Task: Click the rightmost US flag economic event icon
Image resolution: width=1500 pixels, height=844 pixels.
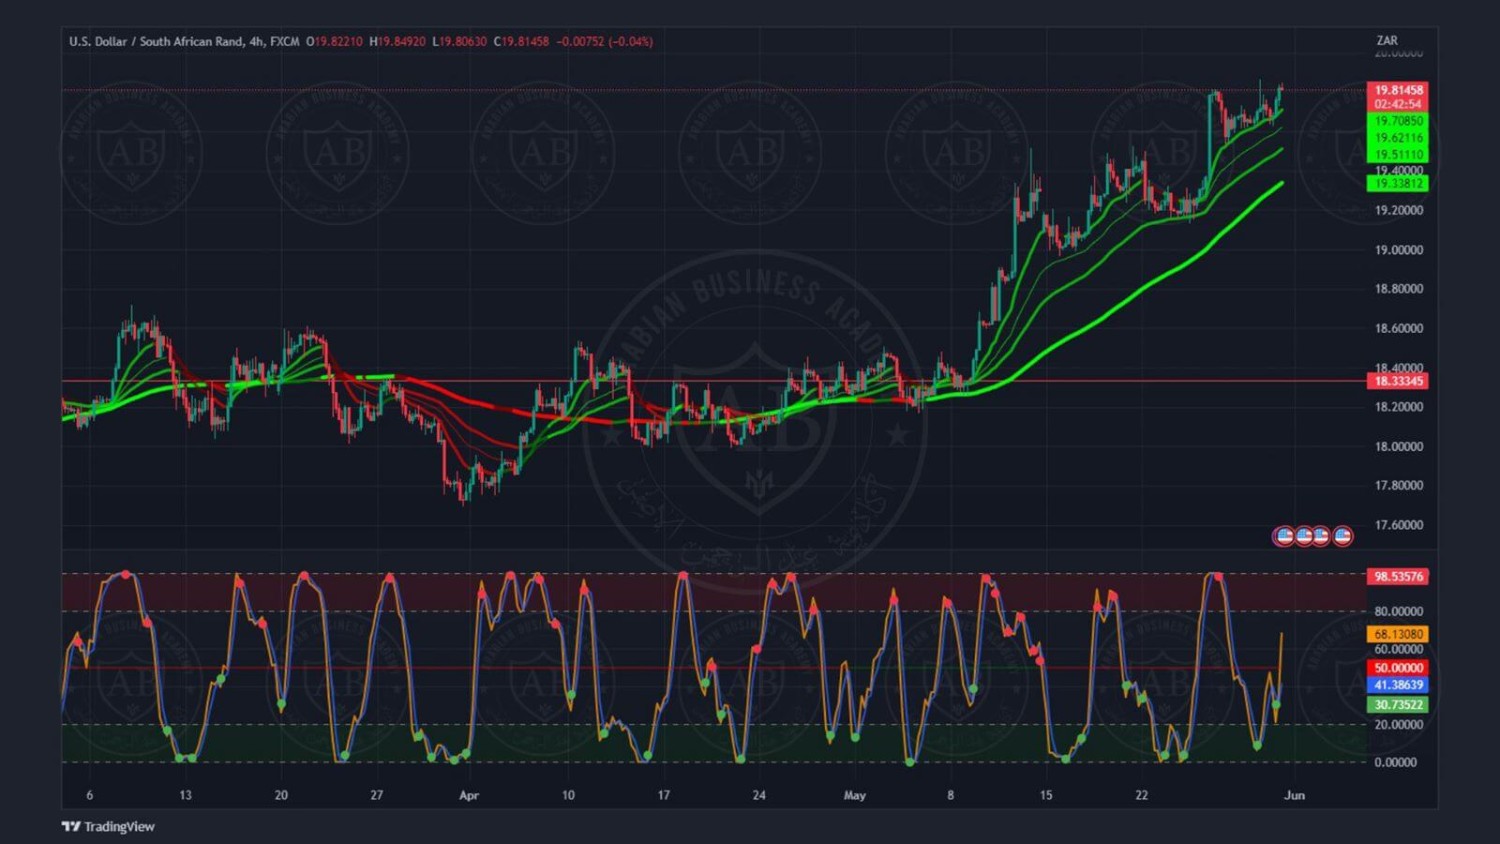Action: click(x=1343, y=536)
